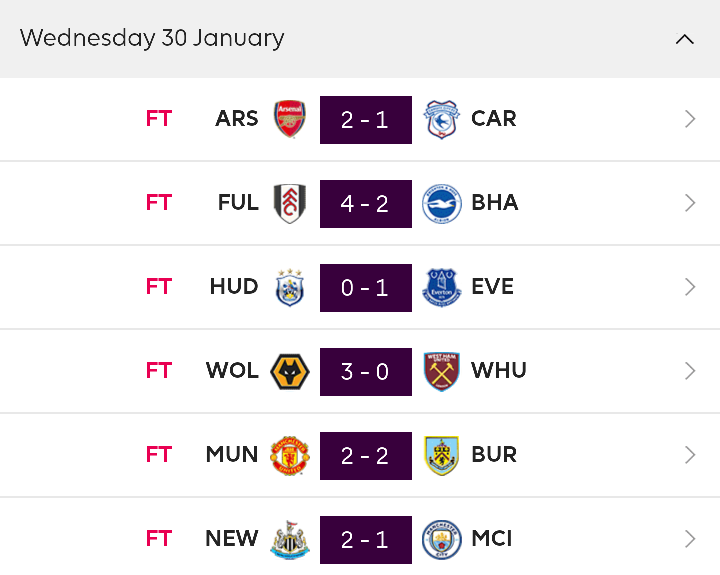Viewport: 720px width, 575px height.
Task: Click the 4 - 2 Fulham score box
Action: coord(366,204)
